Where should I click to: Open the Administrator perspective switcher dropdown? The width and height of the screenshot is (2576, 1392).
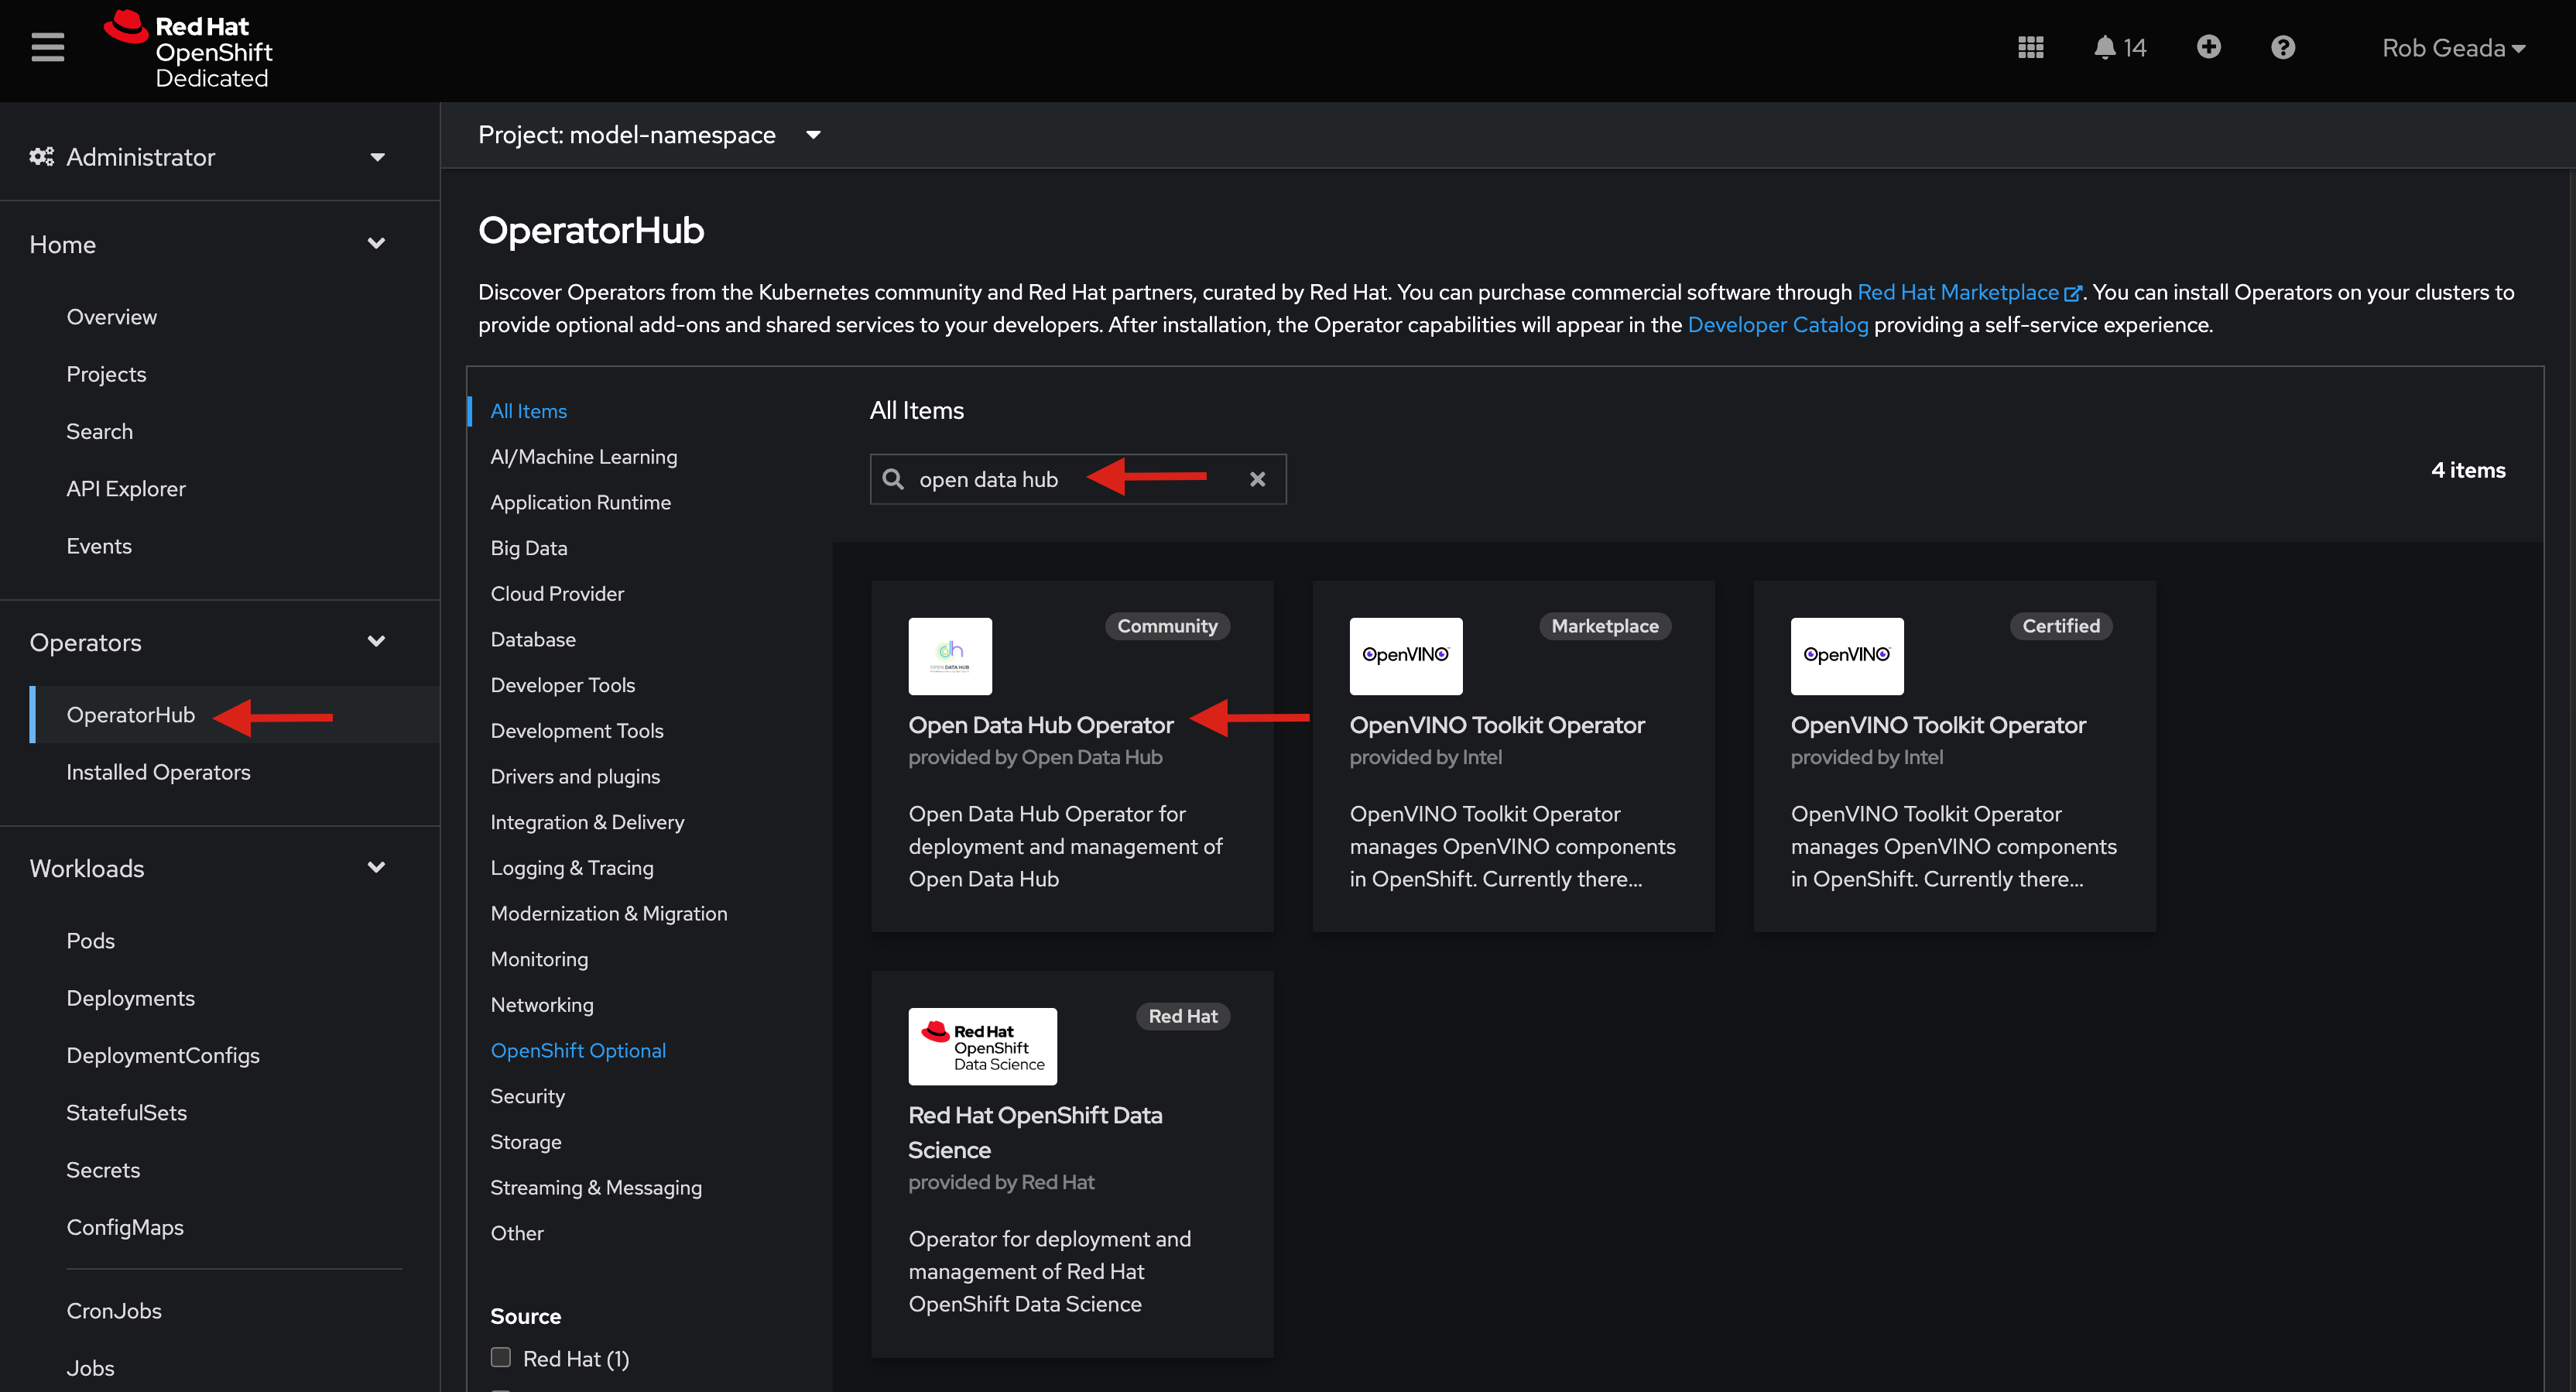[x=208, y=157]
